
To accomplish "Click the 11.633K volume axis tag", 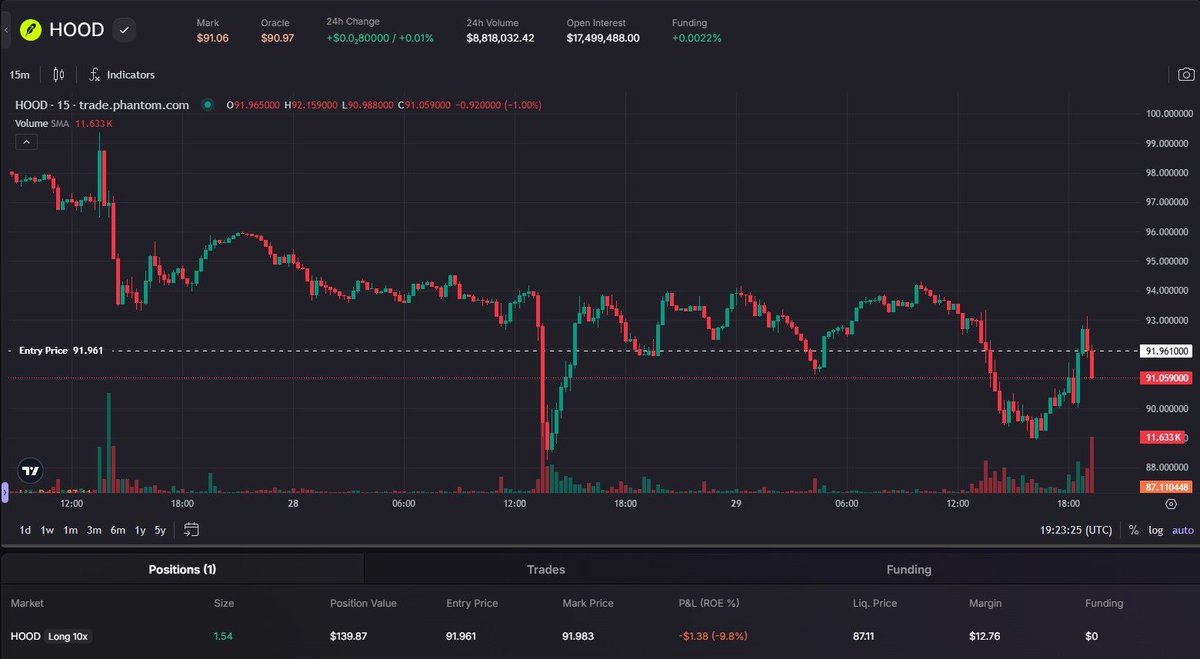I will (x=1162, y=438).
